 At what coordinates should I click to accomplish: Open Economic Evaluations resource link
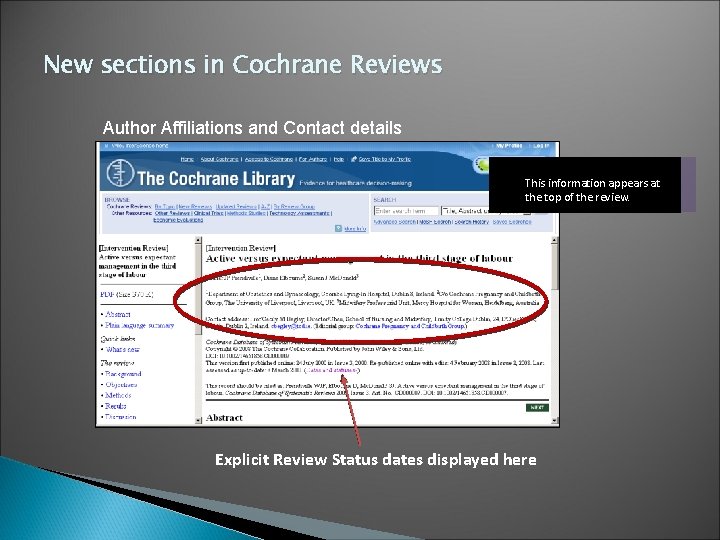click(178, 220)
